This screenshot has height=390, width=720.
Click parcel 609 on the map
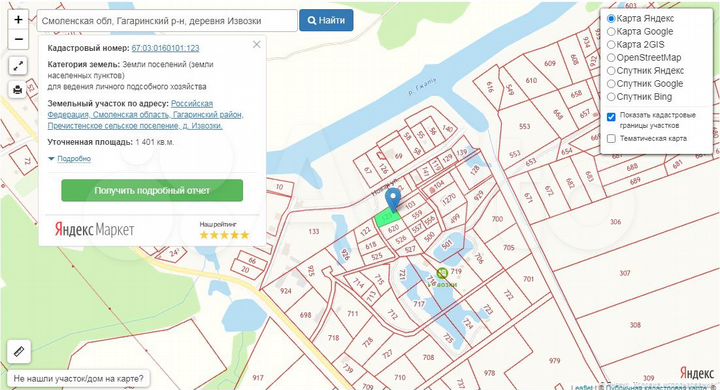pyautogui.click(x=550, y=63)
